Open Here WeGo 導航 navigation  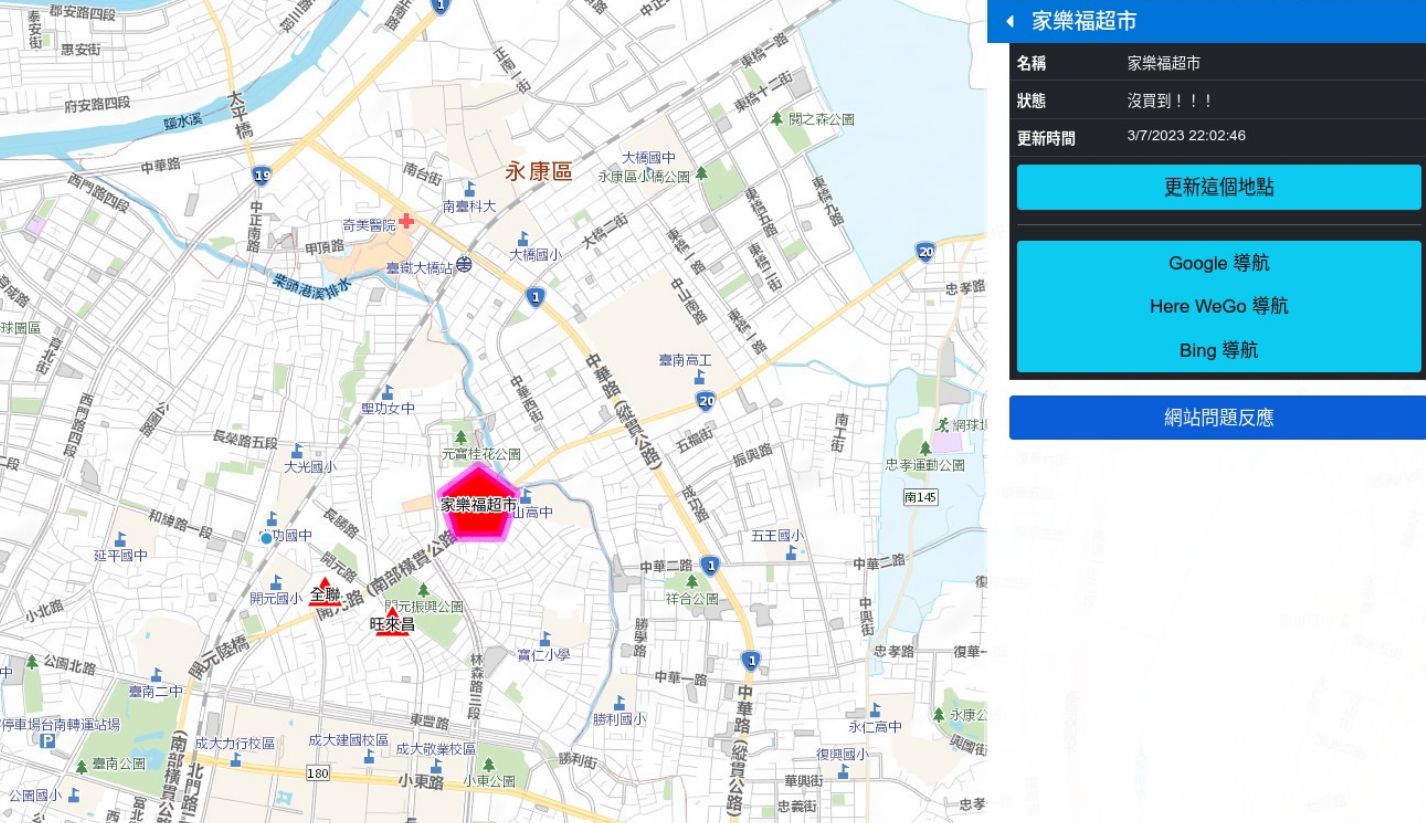1218,306
